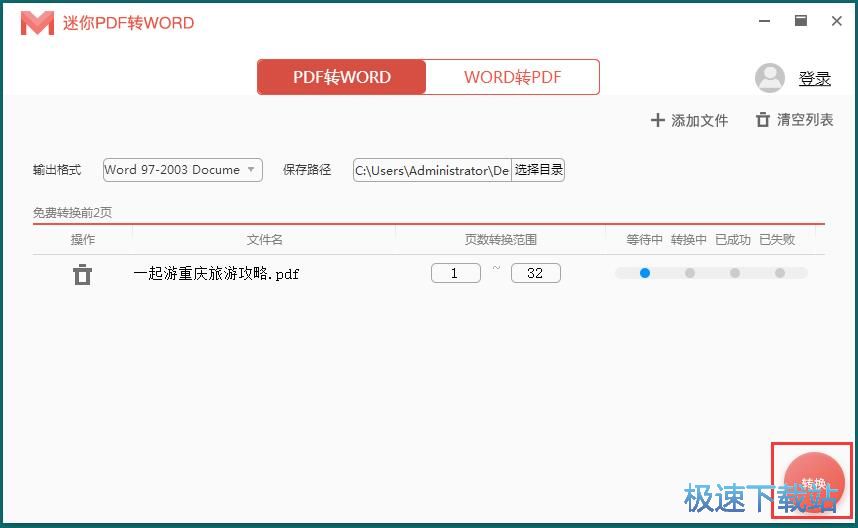Click the trash icon beside 清空列表
The image size is (858, 528).
[x=763, y=120]
